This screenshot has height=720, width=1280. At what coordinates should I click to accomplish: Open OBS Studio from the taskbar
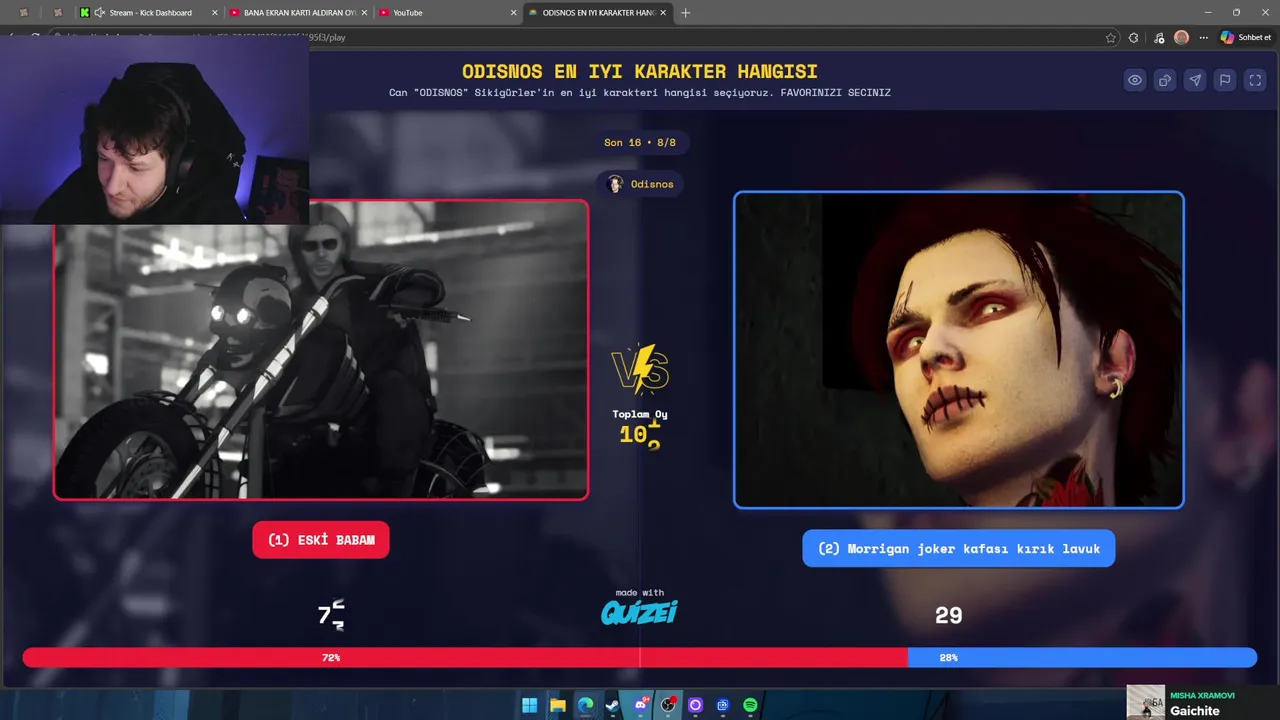(668, 705)
